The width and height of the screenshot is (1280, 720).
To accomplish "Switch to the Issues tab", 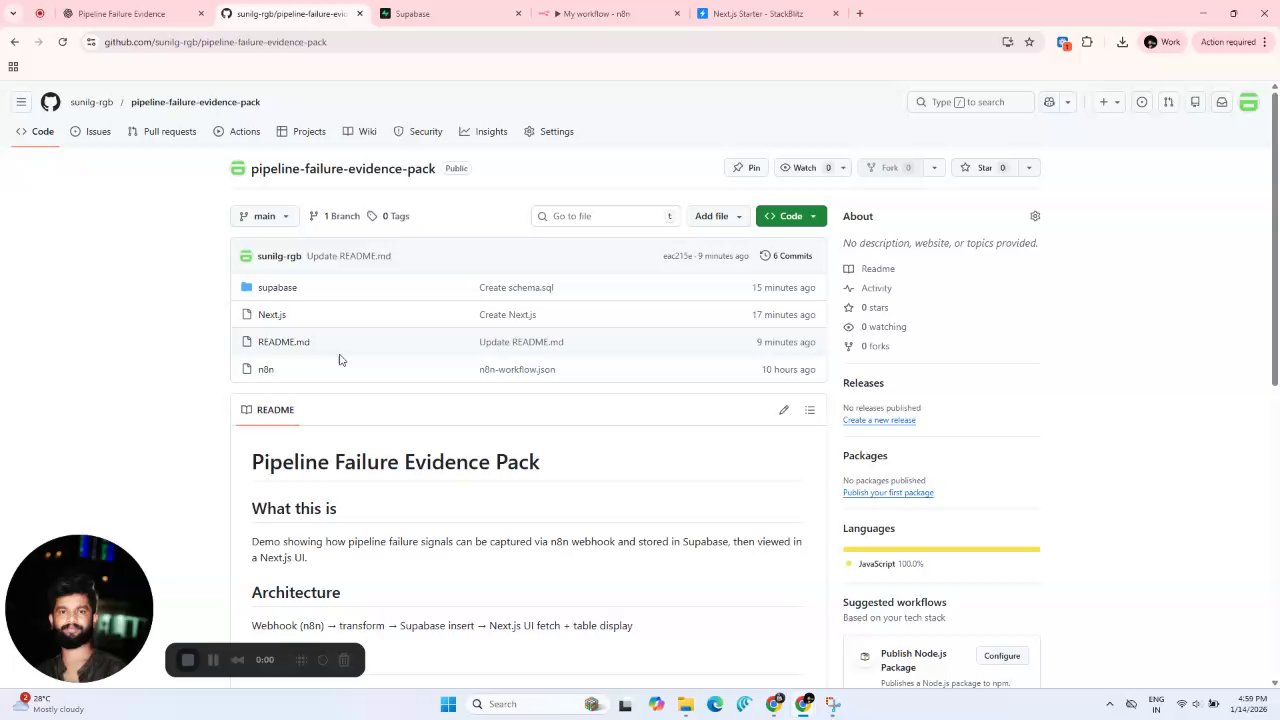I will point(90,132).
